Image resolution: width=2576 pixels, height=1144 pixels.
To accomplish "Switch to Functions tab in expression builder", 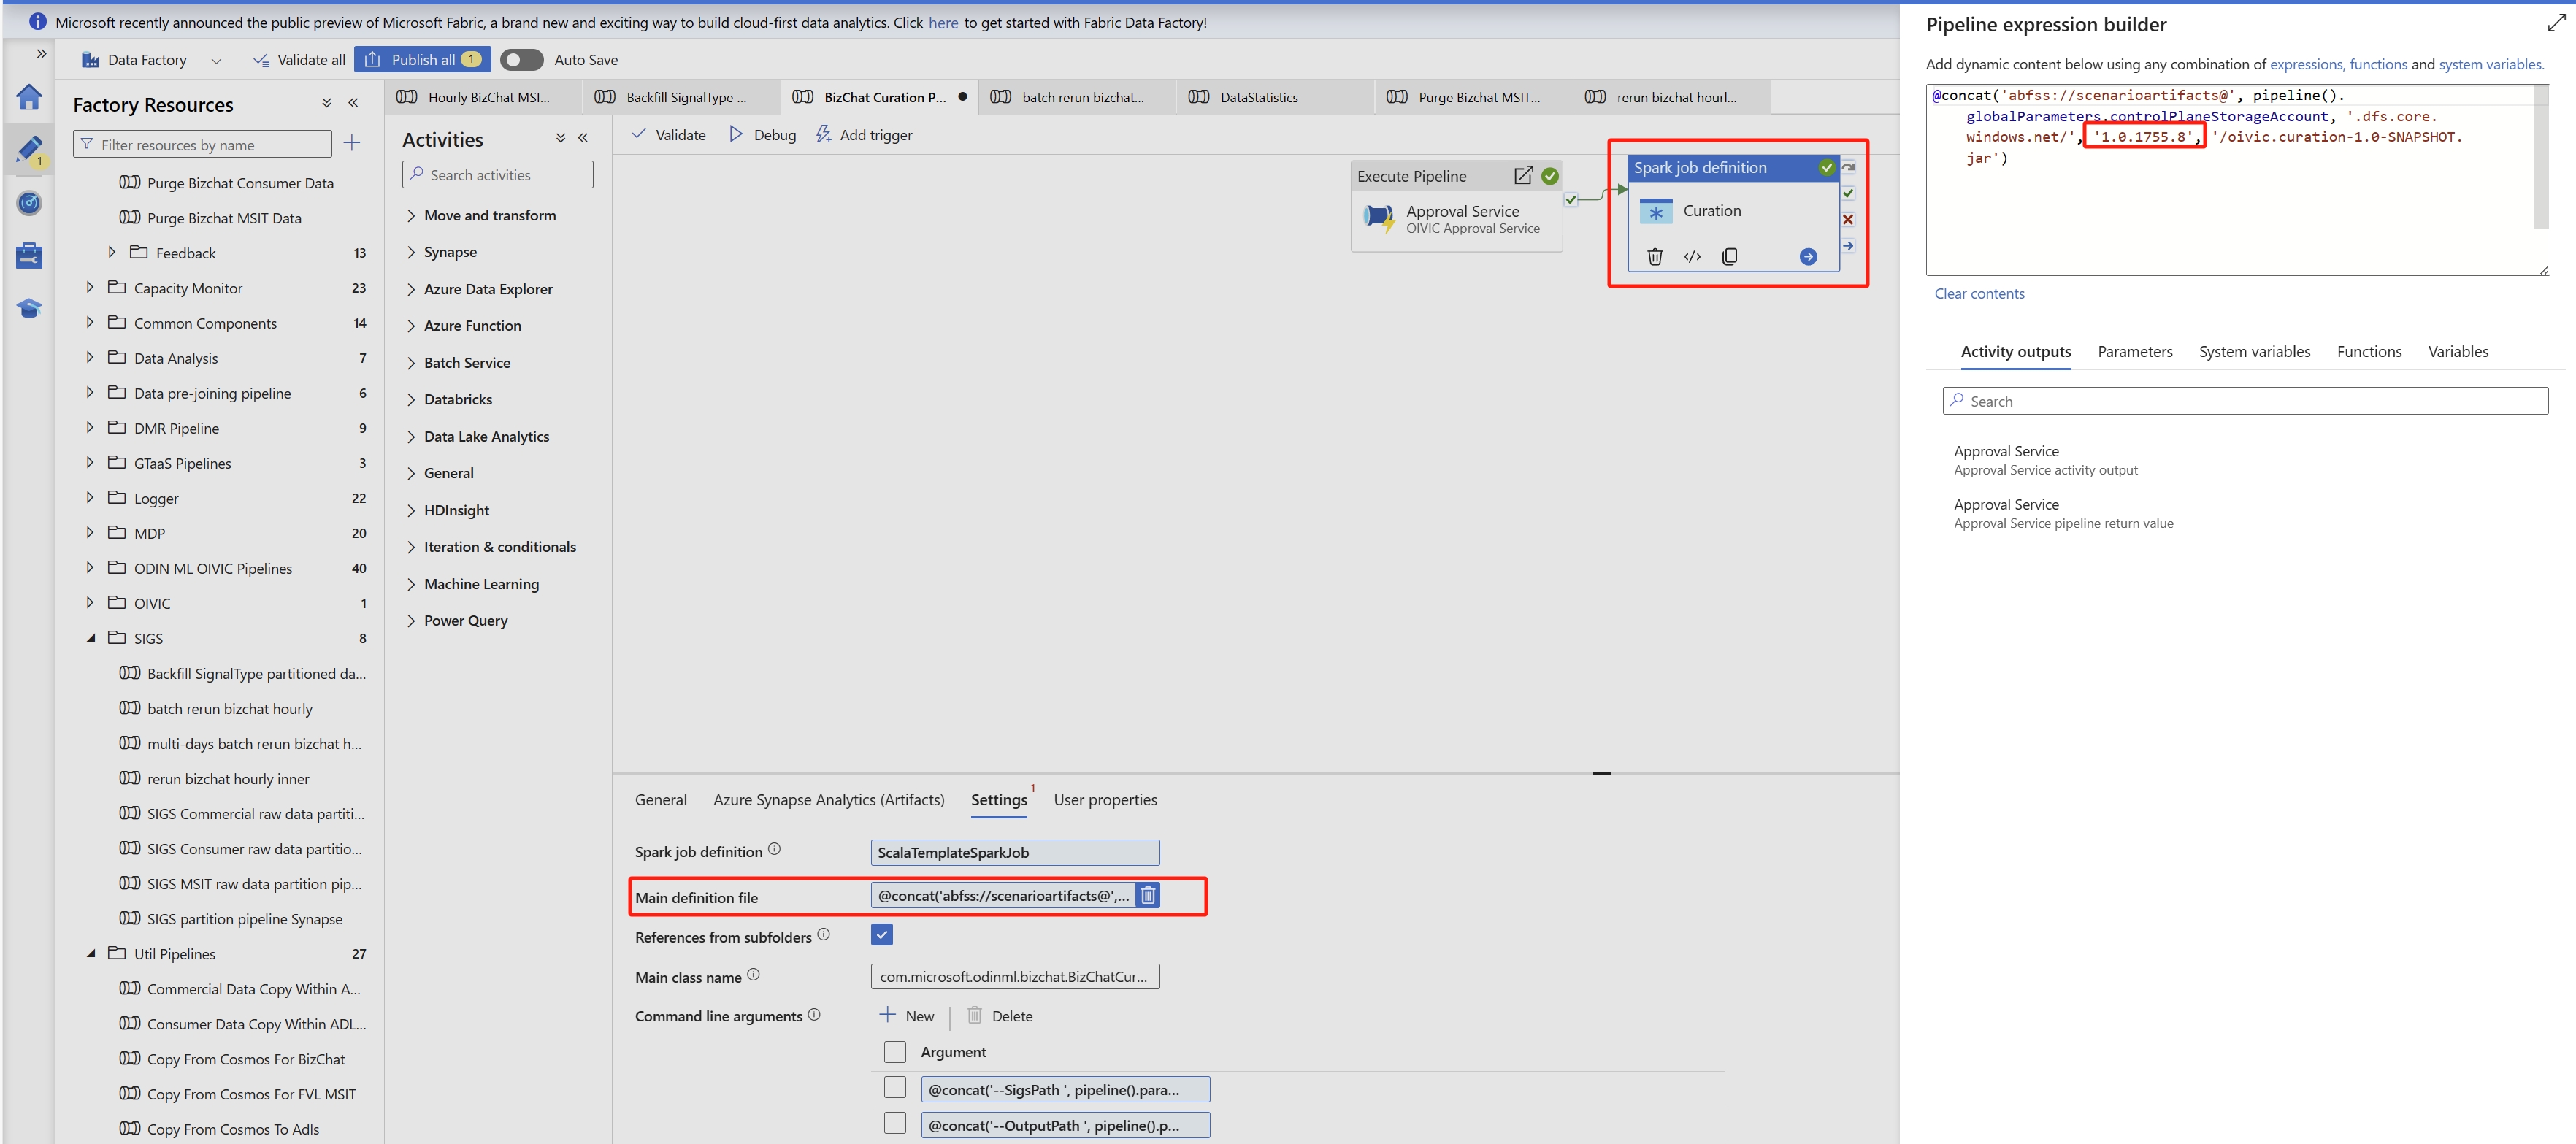I will coord(2369,352).
